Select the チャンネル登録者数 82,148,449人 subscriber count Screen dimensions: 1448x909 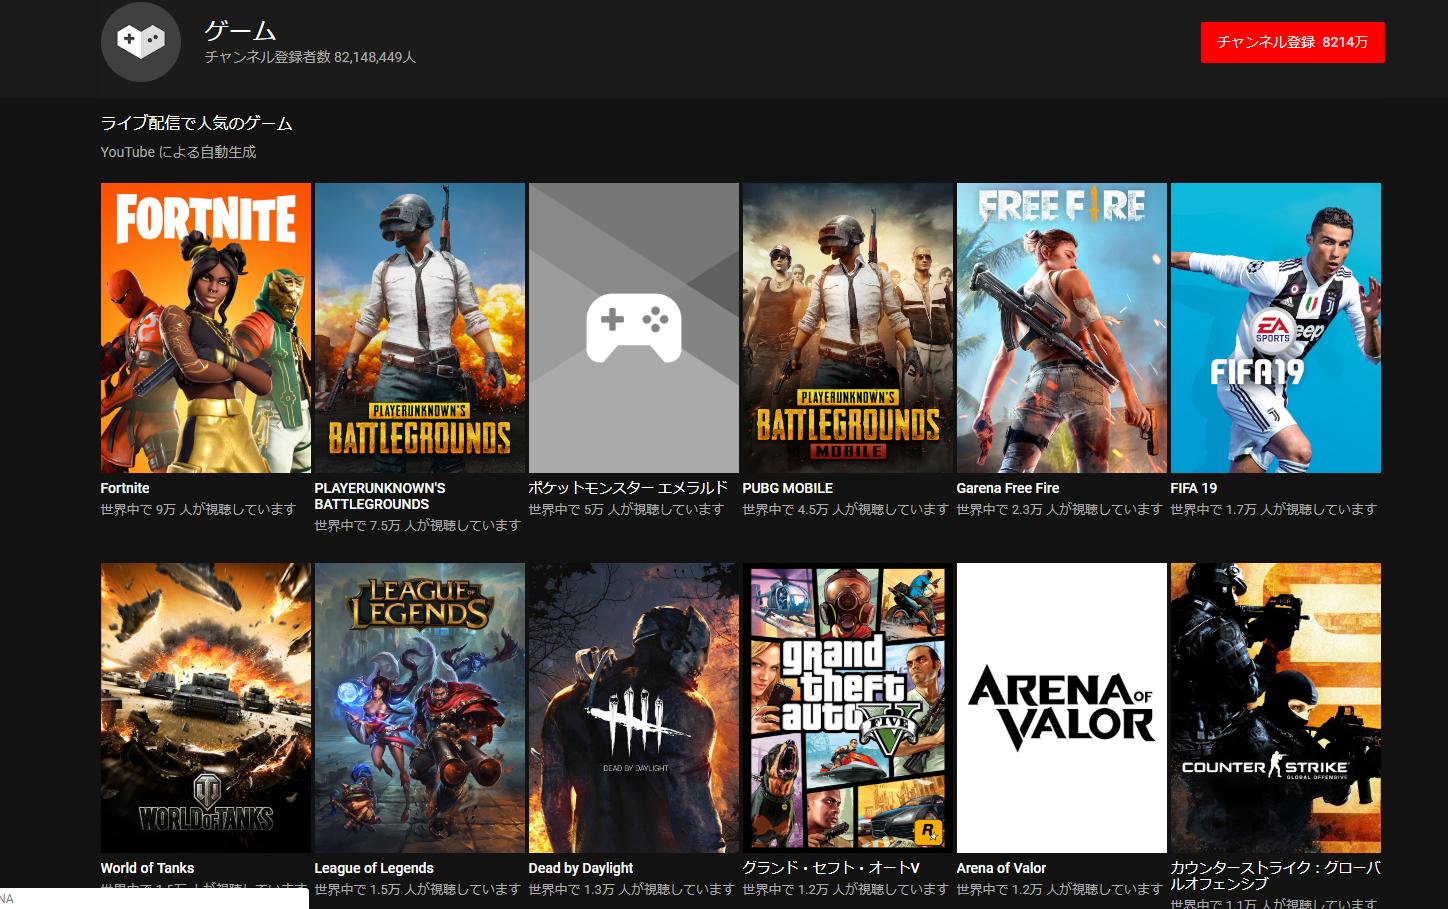310,58
